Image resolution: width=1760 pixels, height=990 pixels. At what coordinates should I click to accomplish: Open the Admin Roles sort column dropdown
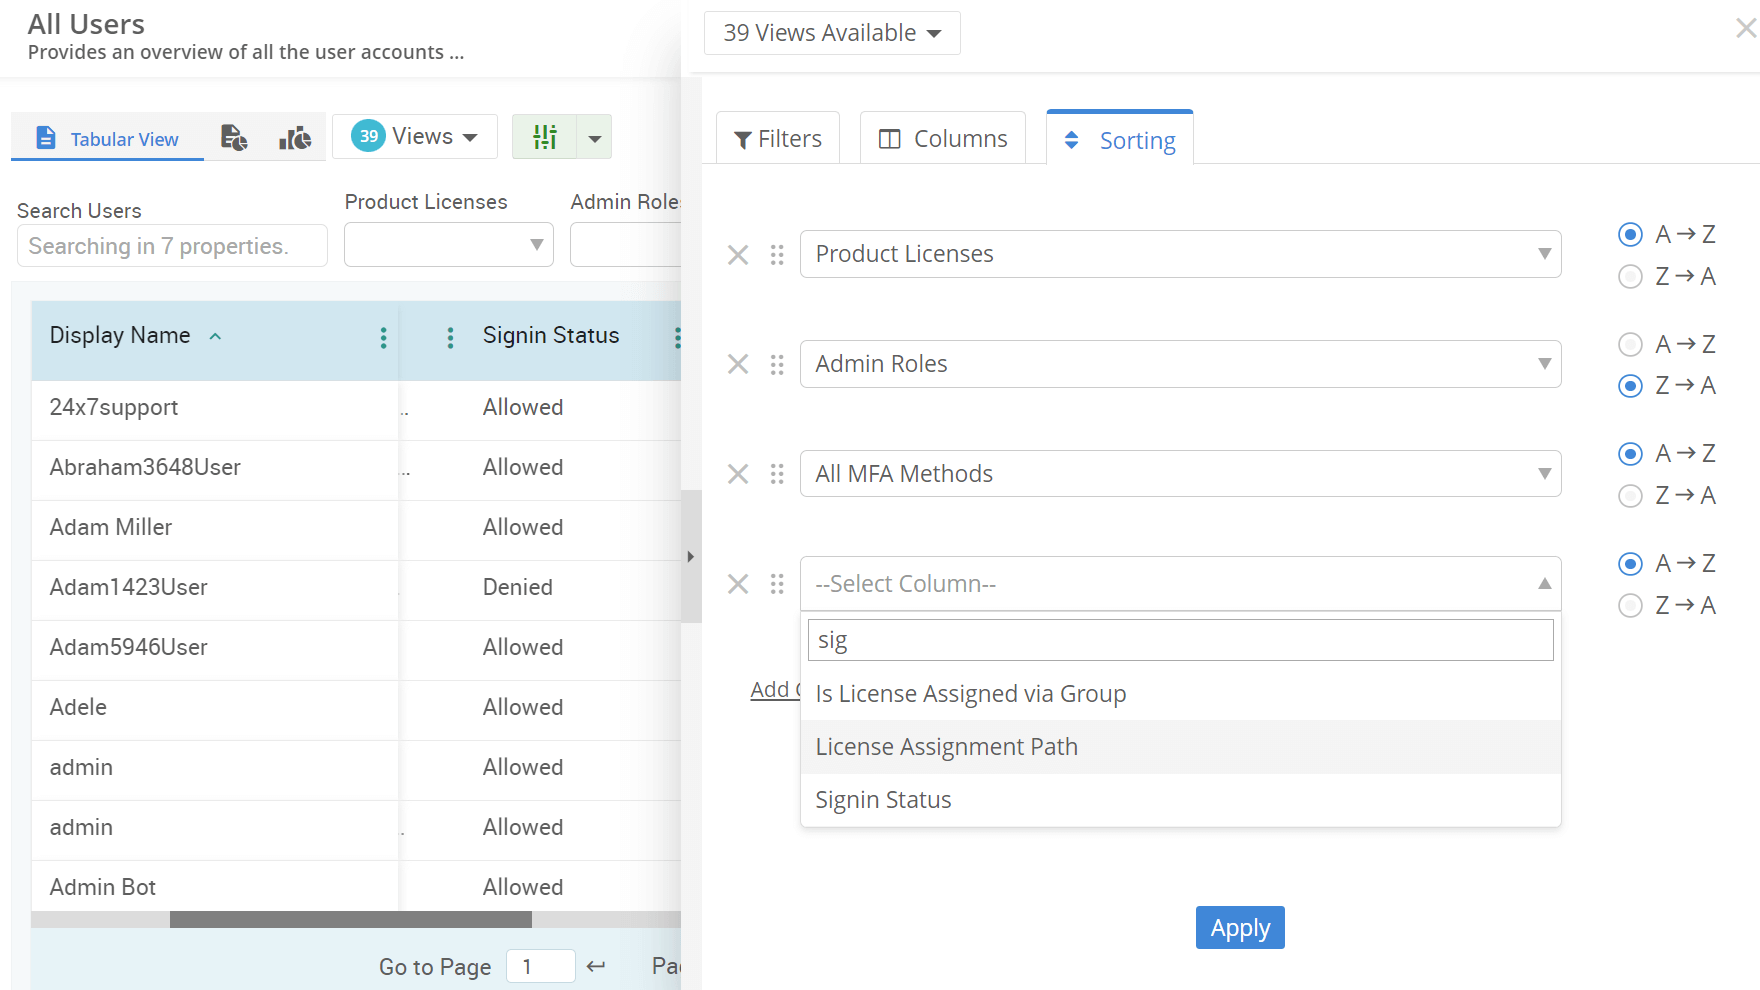point(1180,364)
